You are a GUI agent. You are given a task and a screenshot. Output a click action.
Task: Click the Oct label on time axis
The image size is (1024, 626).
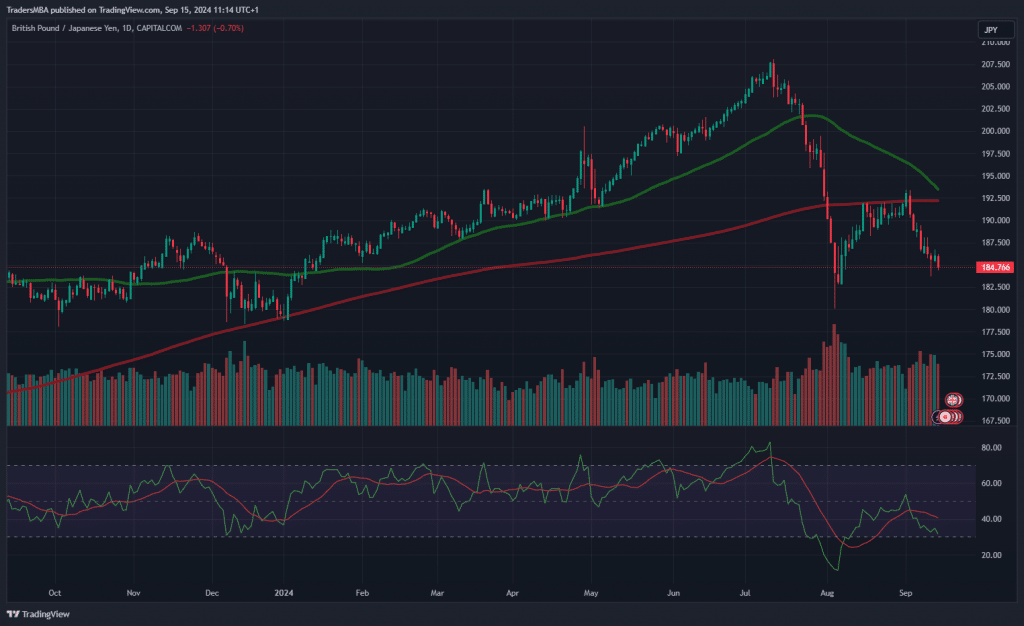coord(55,591)
